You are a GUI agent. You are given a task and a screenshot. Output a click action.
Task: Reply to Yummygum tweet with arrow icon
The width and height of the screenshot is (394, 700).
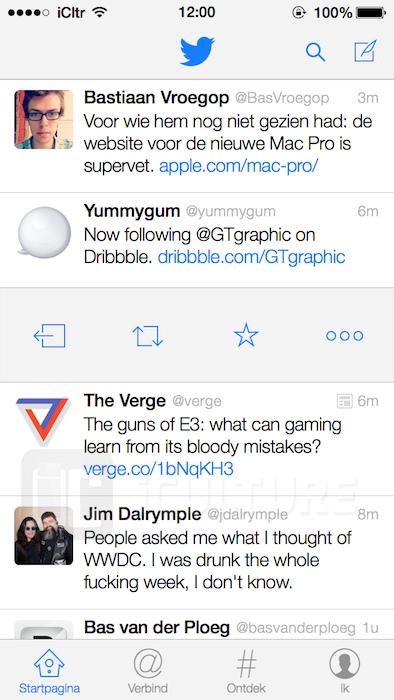point(50,336)
